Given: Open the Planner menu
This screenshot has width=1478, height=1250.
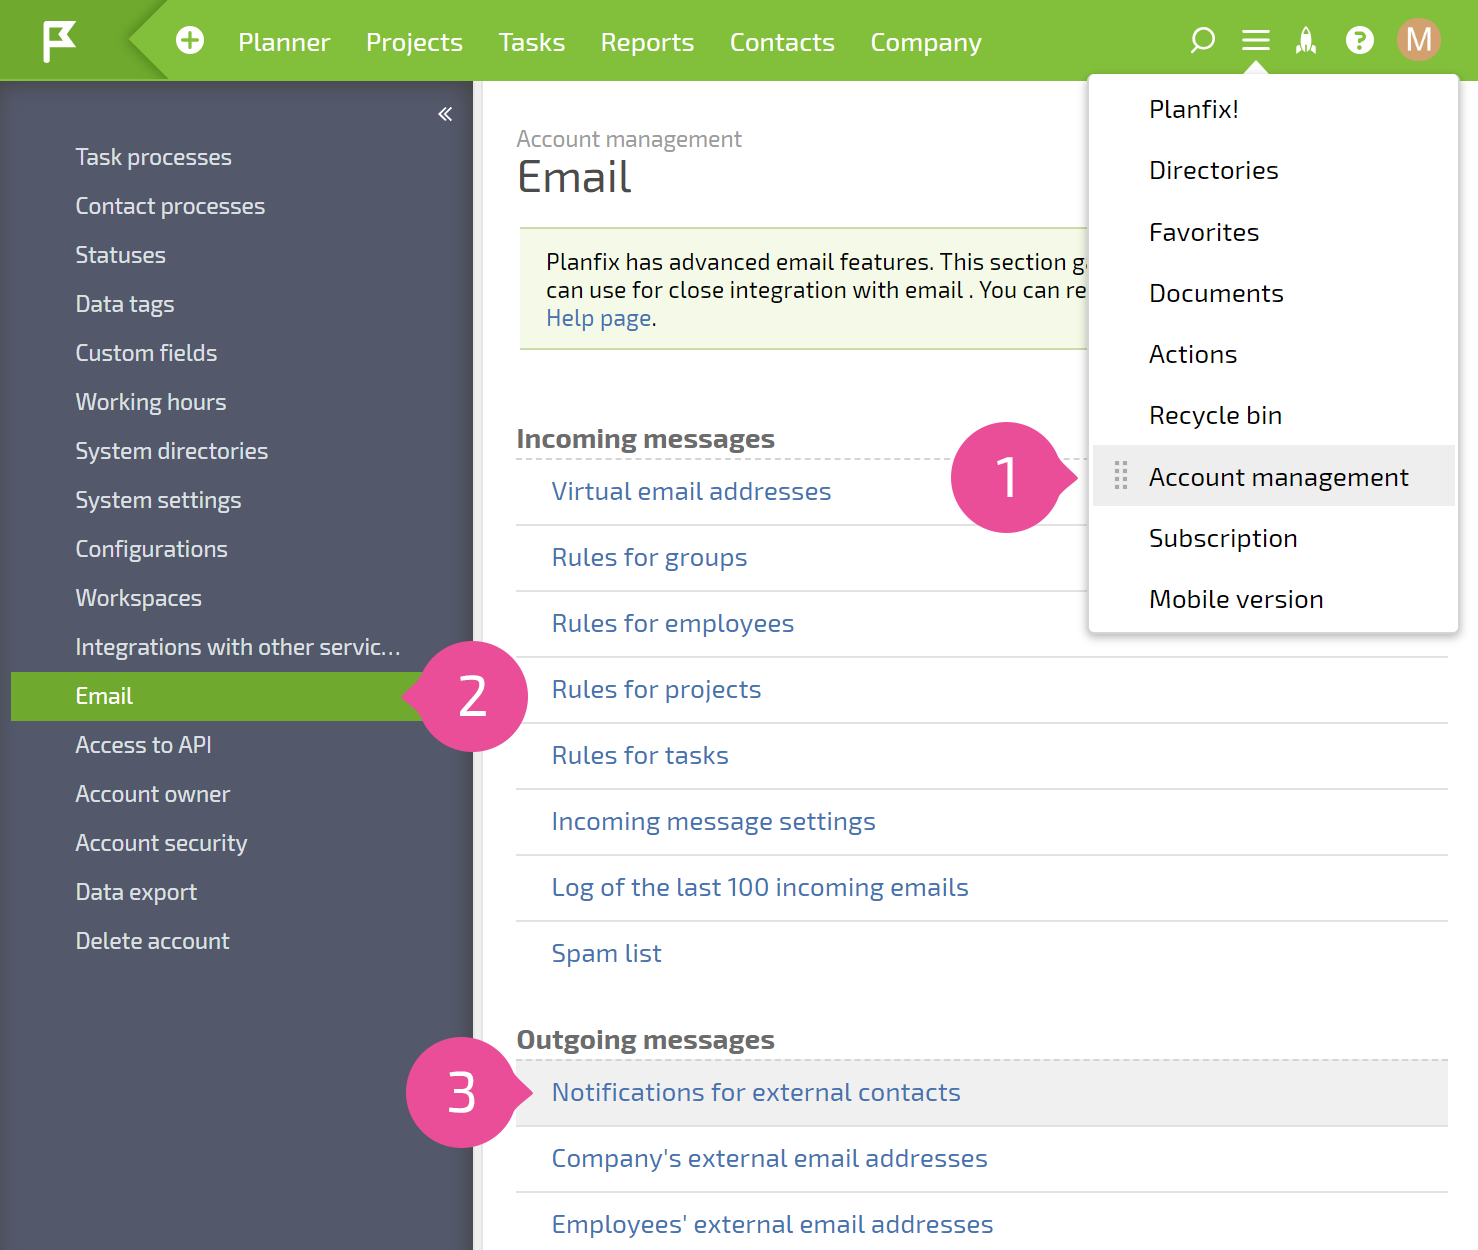Looking at the screenshot, I should coord(284,42).
